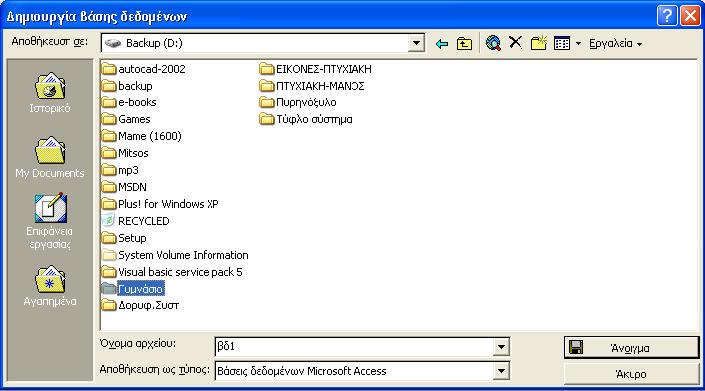Viewport: 705px width, 391px height.
Task: Click the Backup (D:) drive icon
Action: [113, 43]
